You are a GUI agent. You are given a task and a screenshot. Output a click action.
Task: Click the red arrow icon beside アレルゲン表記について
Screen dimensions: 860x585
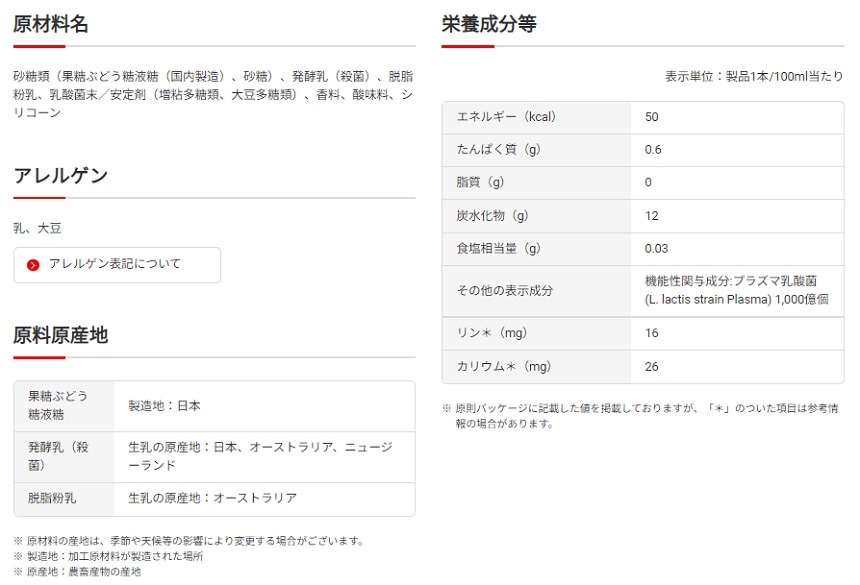tap(33, 265)
